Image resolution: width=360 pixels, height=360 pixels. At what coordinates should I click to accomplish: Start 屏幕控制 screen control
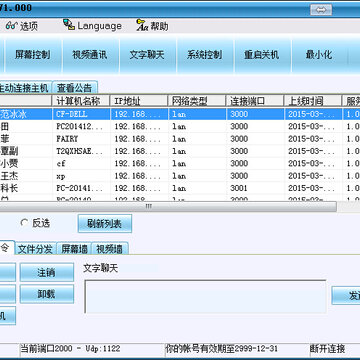click(32, 55)
